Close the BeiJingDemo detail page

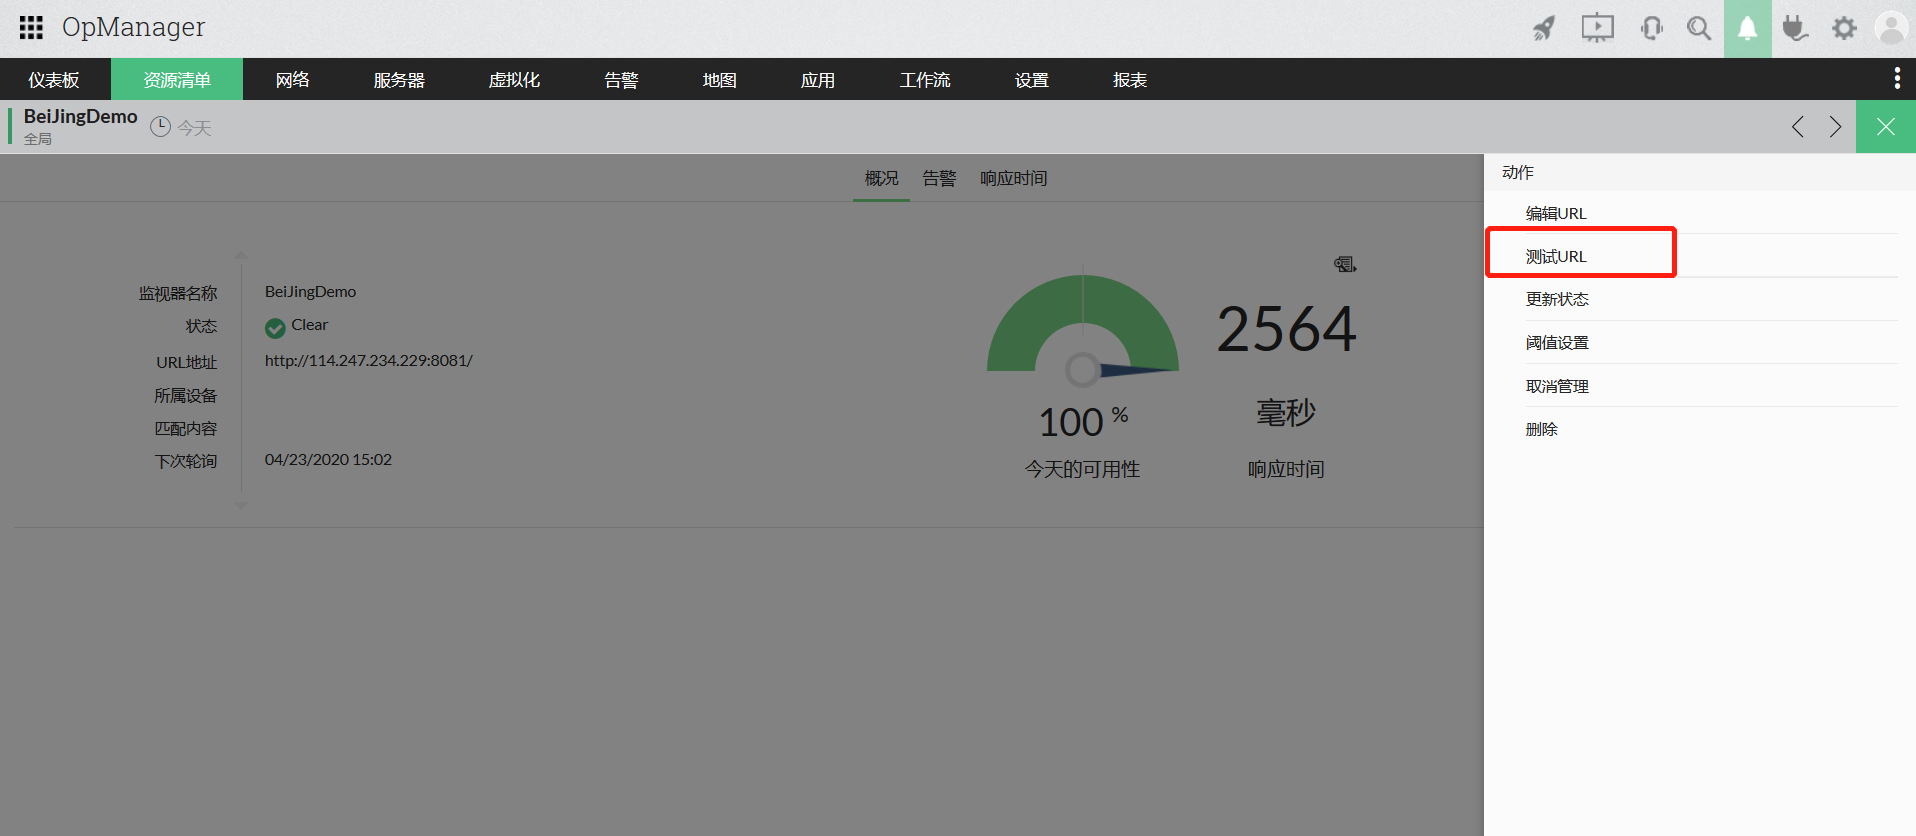tap(1886, 127)
